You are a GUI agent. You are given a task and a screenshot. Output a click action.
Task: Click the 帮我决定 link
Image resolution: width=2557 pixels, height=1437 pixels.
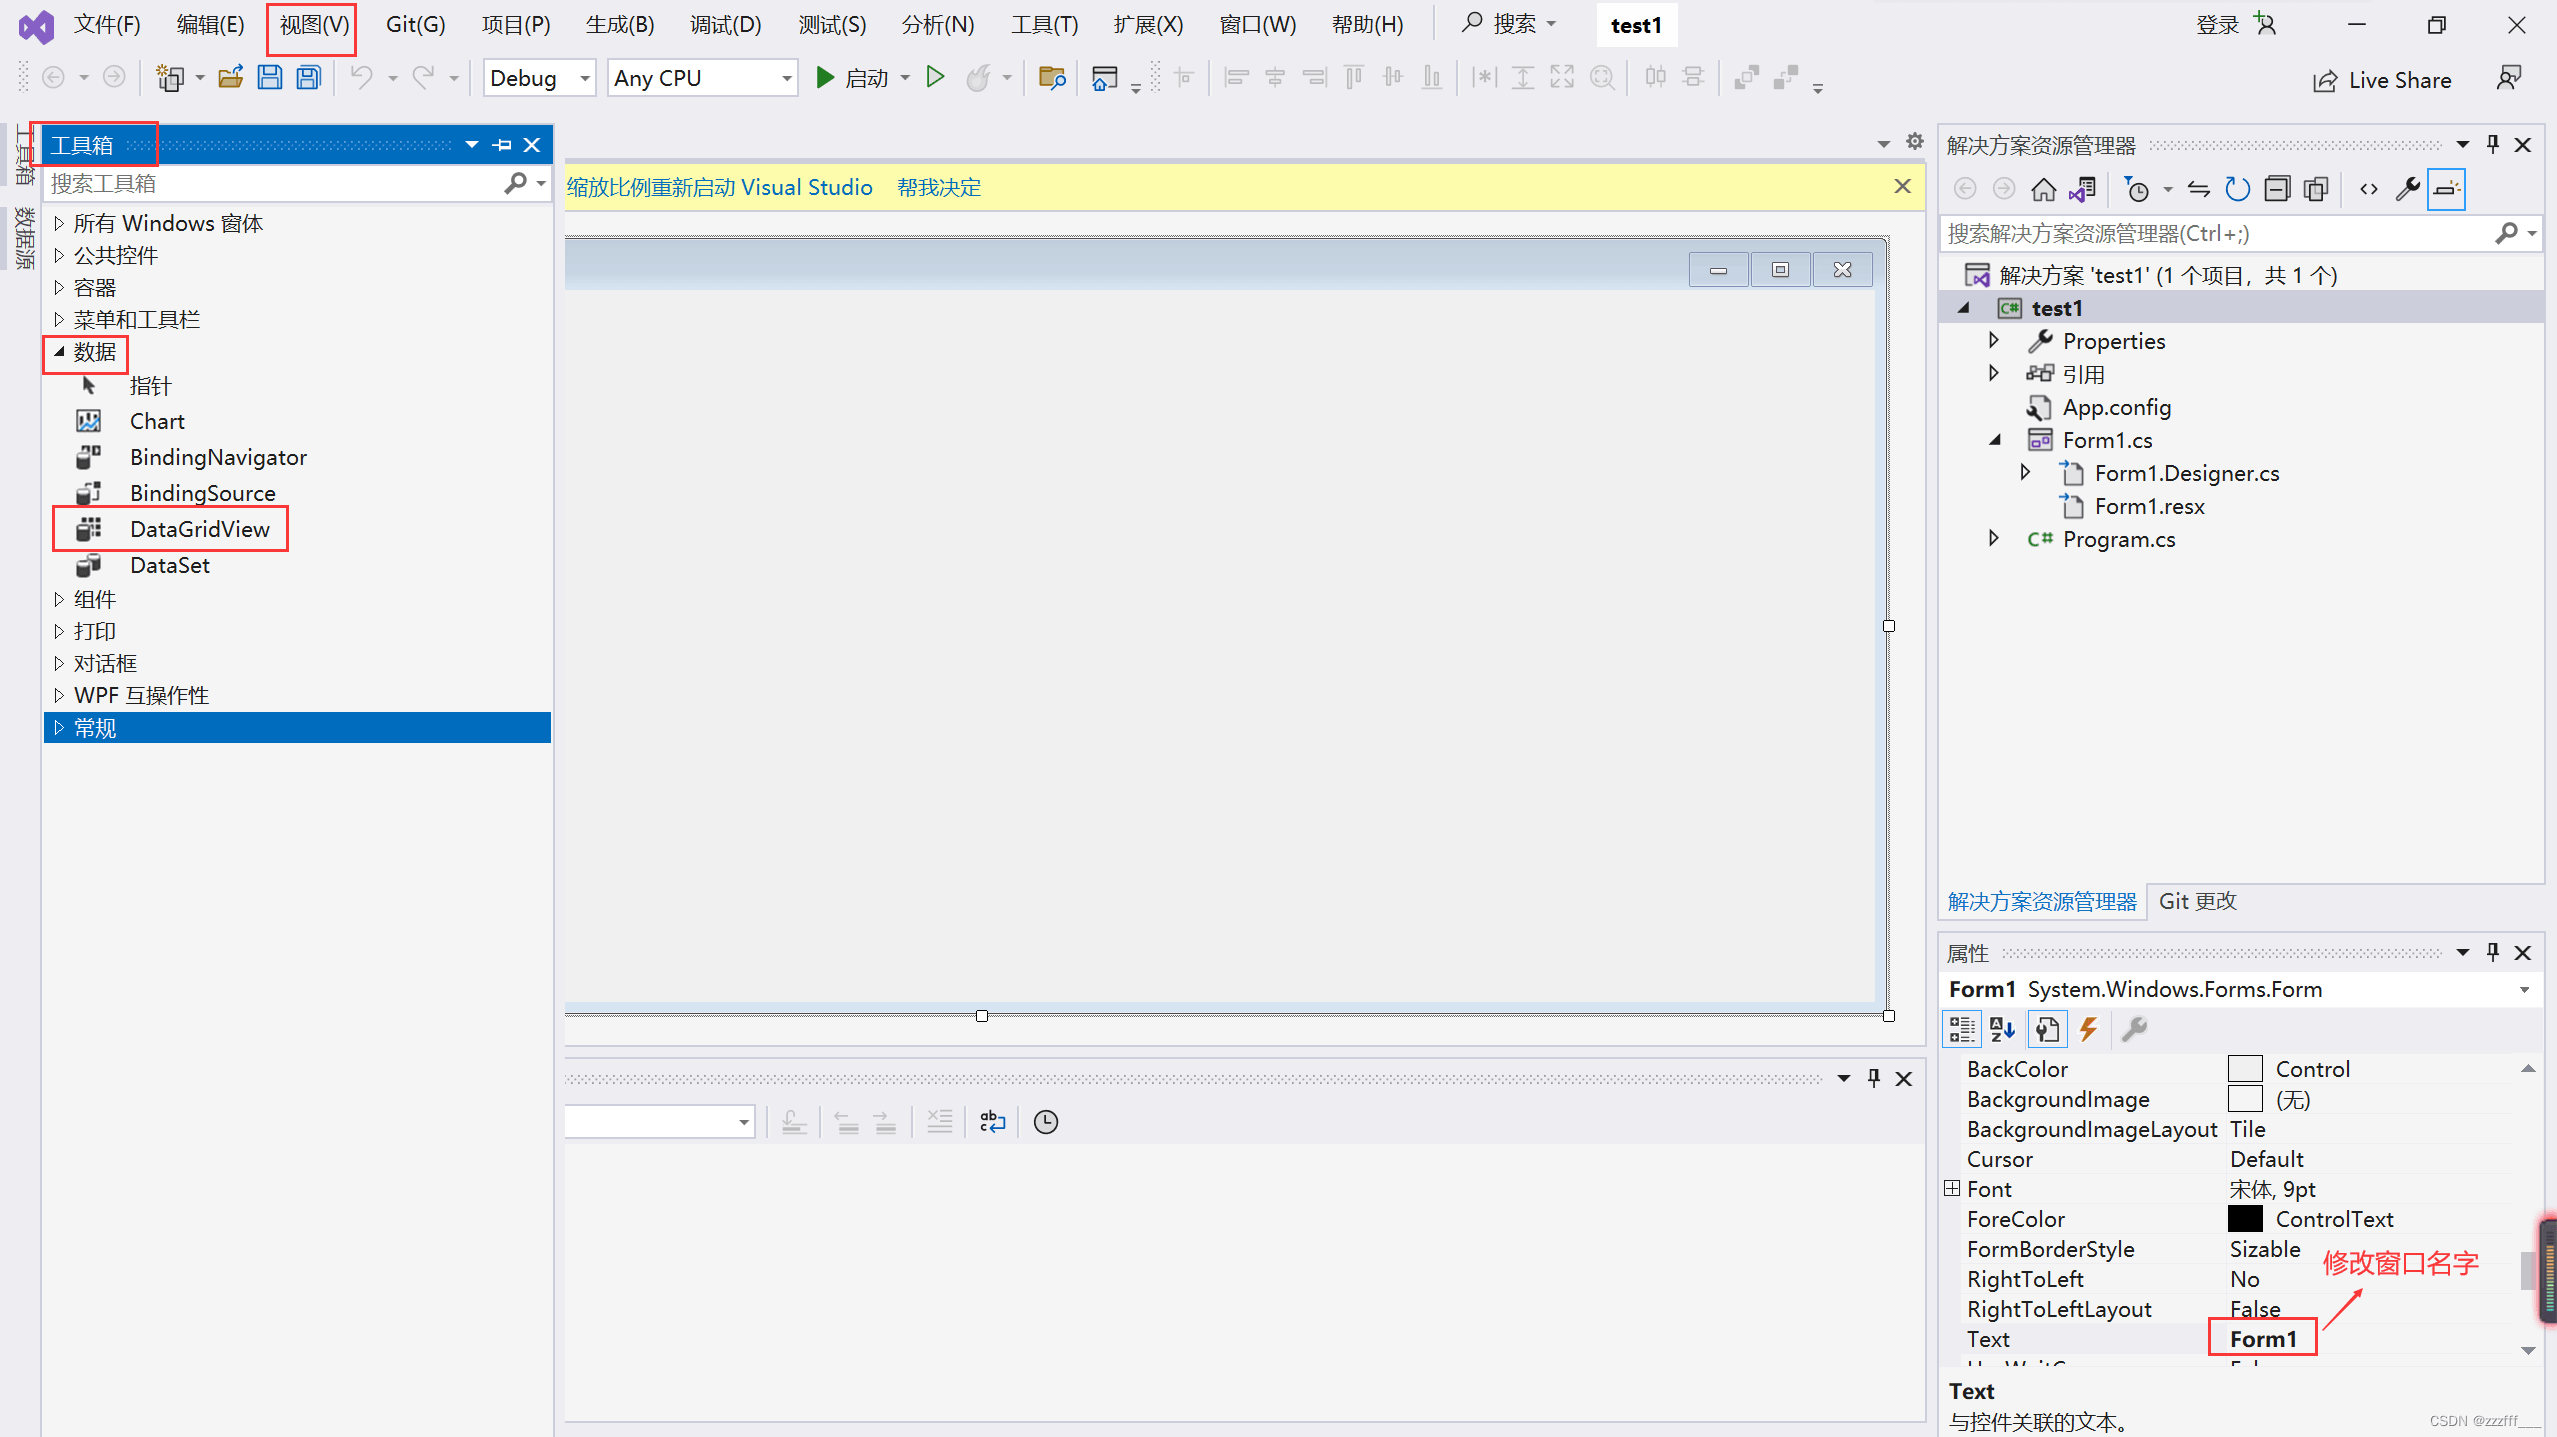[938, 187]
